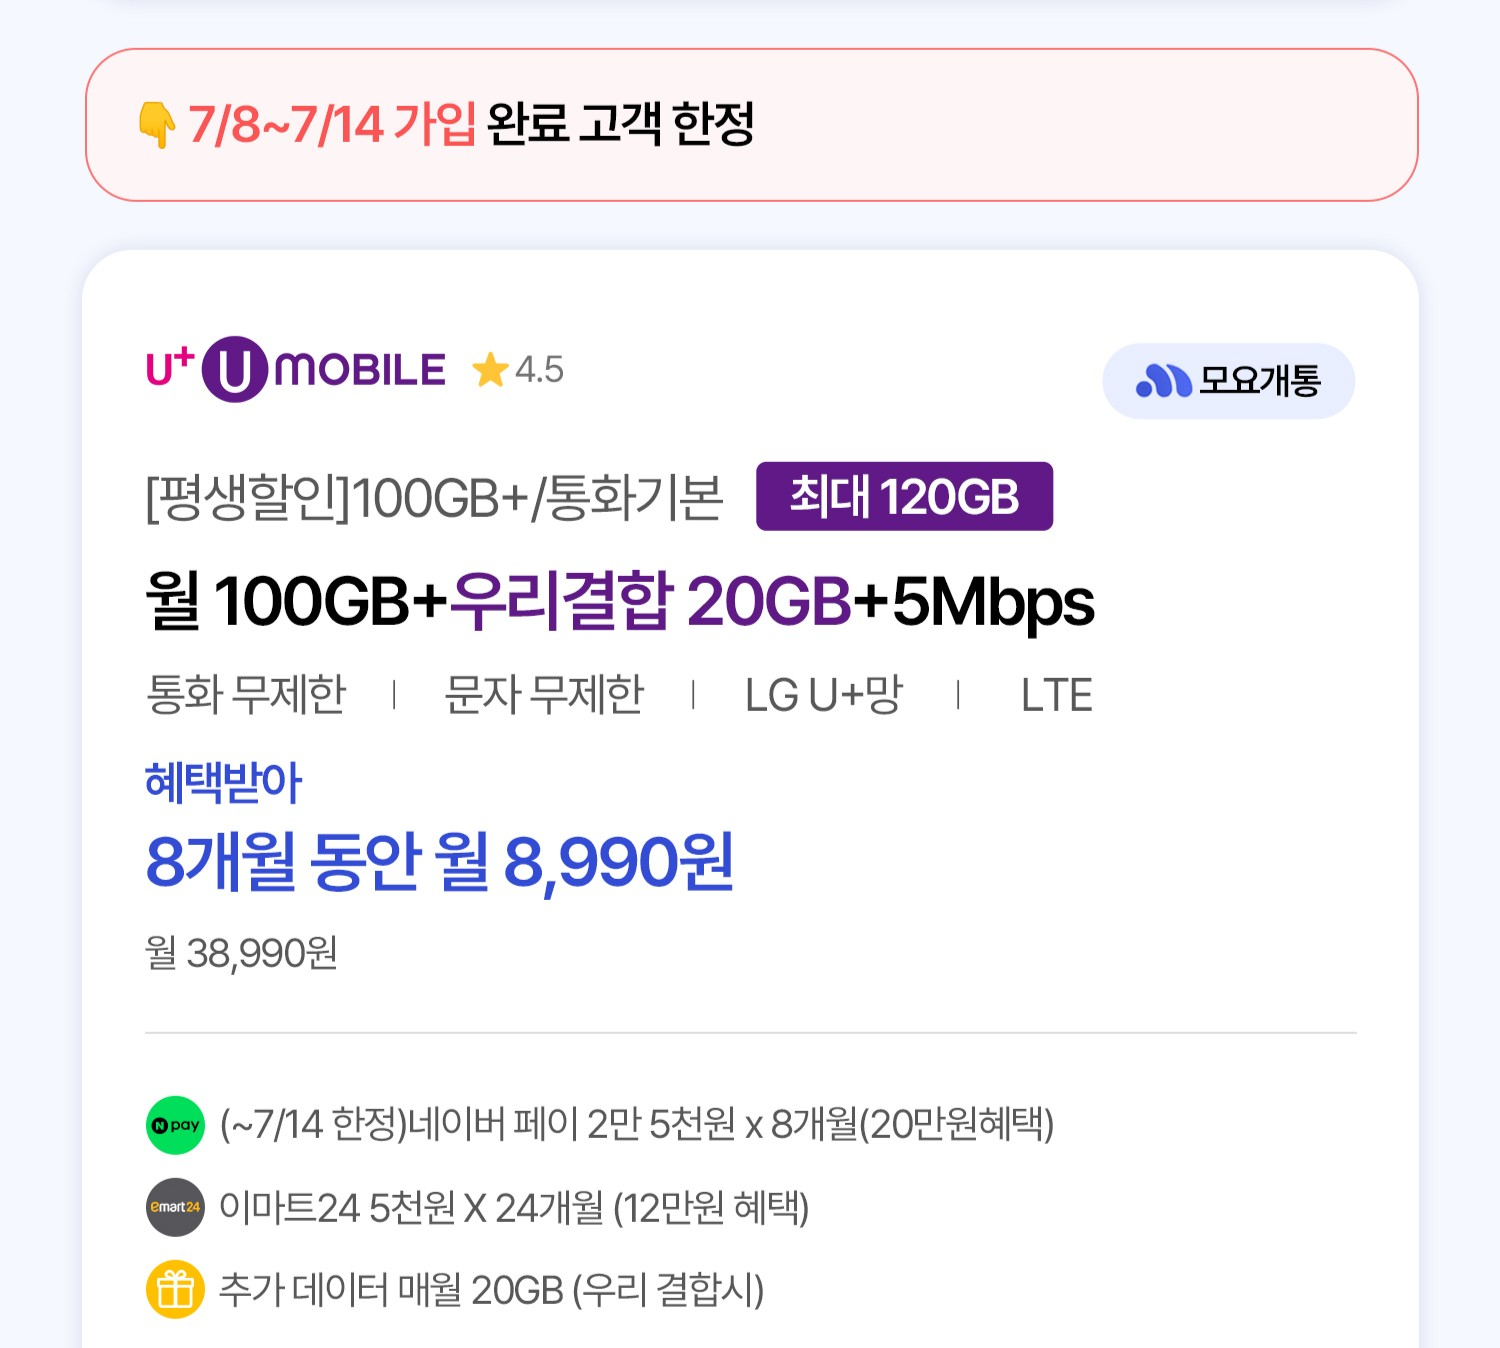Open the 7/8~7/14 가입 promotion banner
Viewport: 1500px width, 1348px height.
tap(750, 125)
